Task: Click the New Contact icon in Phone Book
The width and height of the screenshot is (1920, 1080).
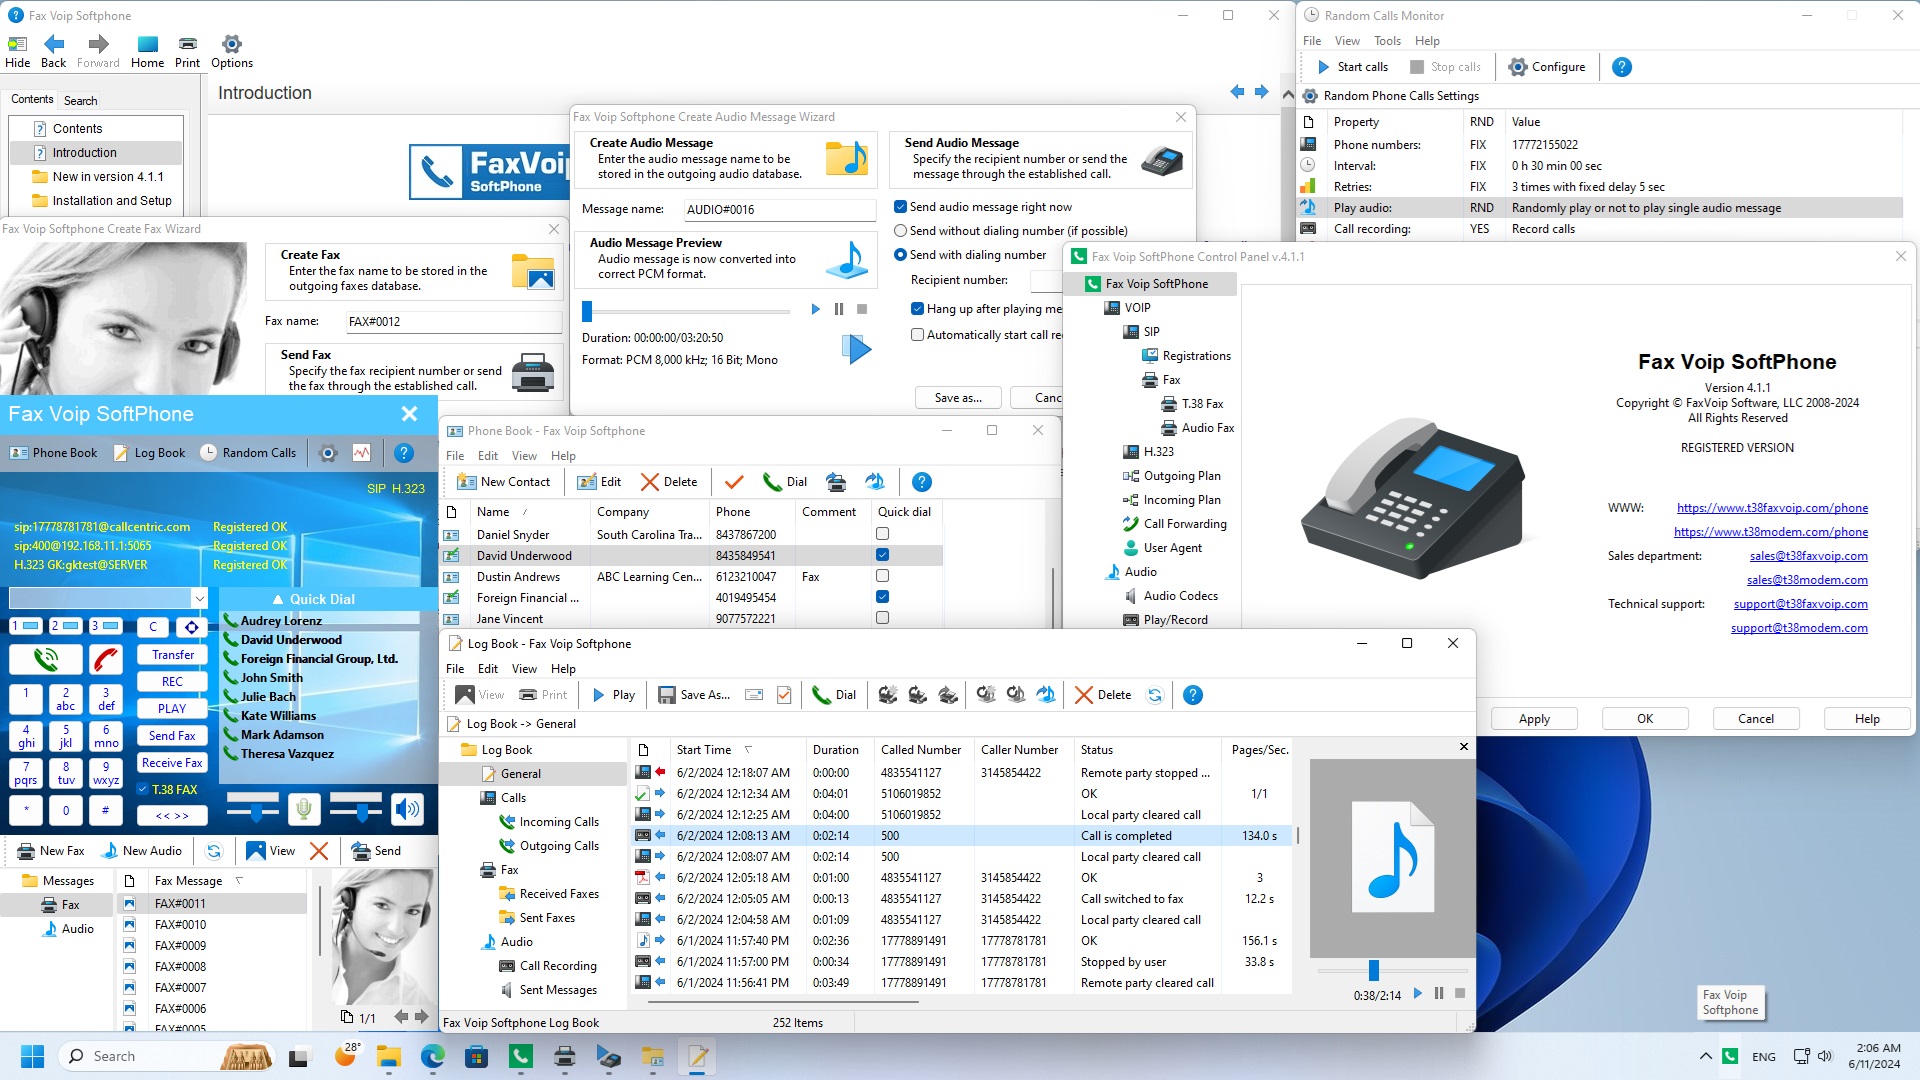Action: (x=504, y=481)
